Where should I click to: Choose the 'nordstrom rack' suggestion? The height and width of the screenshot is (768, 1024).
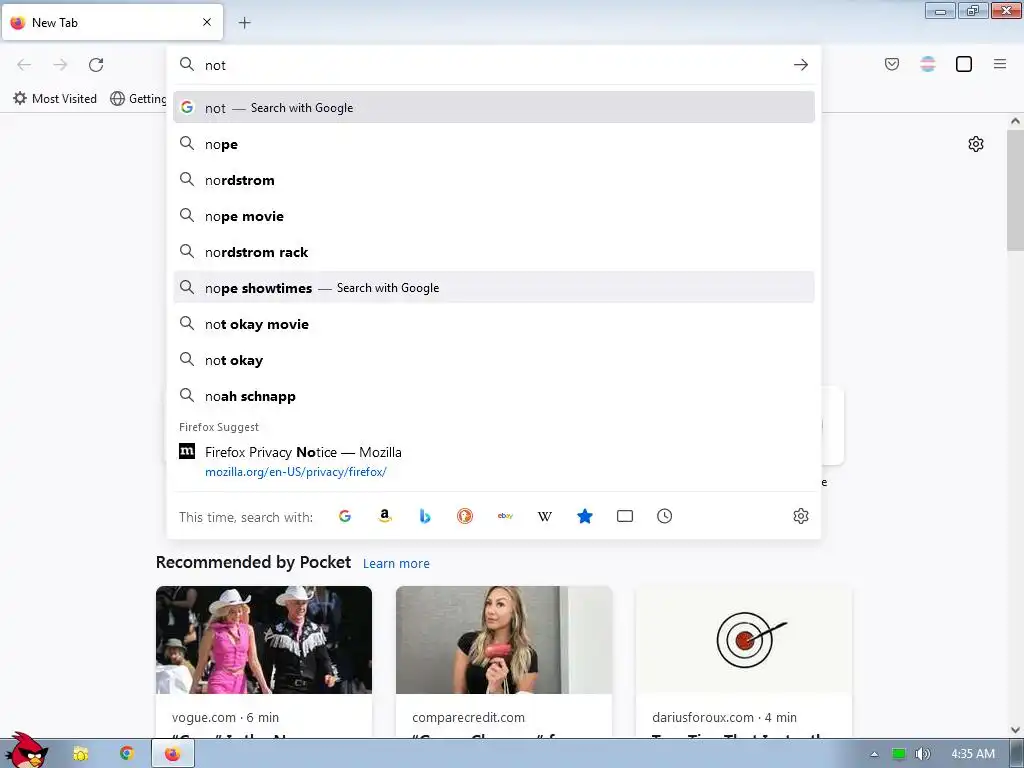(494, 252)
